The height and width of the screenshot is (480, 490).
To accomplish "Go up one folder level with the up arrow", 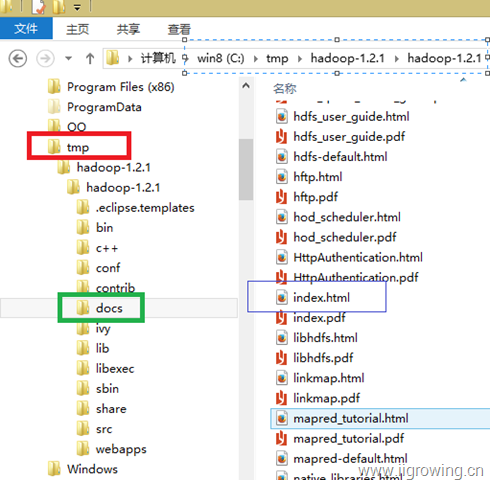I will (90, 59).
